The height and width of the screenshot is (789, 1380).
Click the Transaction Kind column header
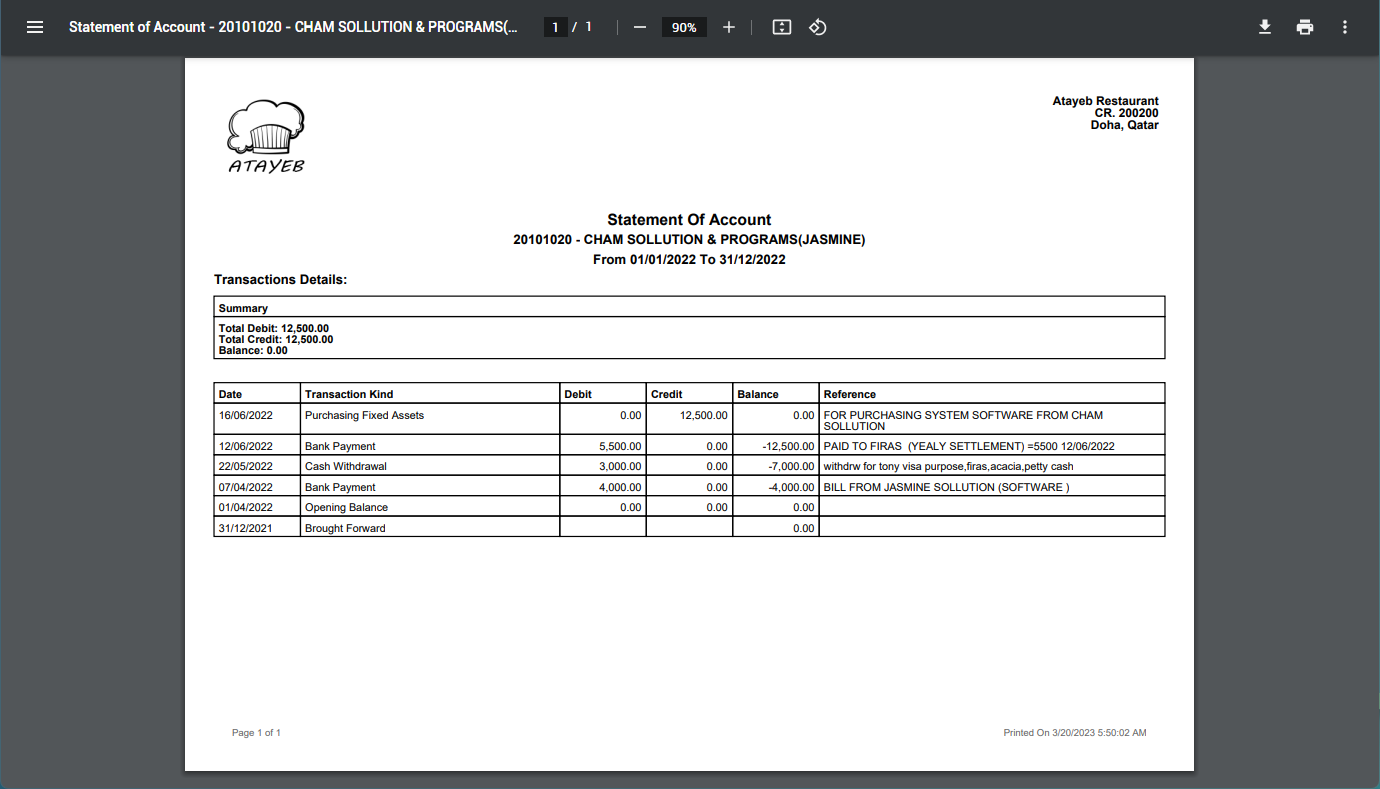click(430, 394)
